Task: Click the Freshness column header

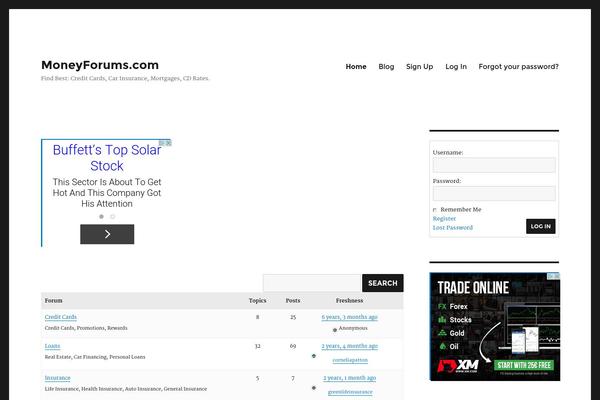Action: point(349,300)
